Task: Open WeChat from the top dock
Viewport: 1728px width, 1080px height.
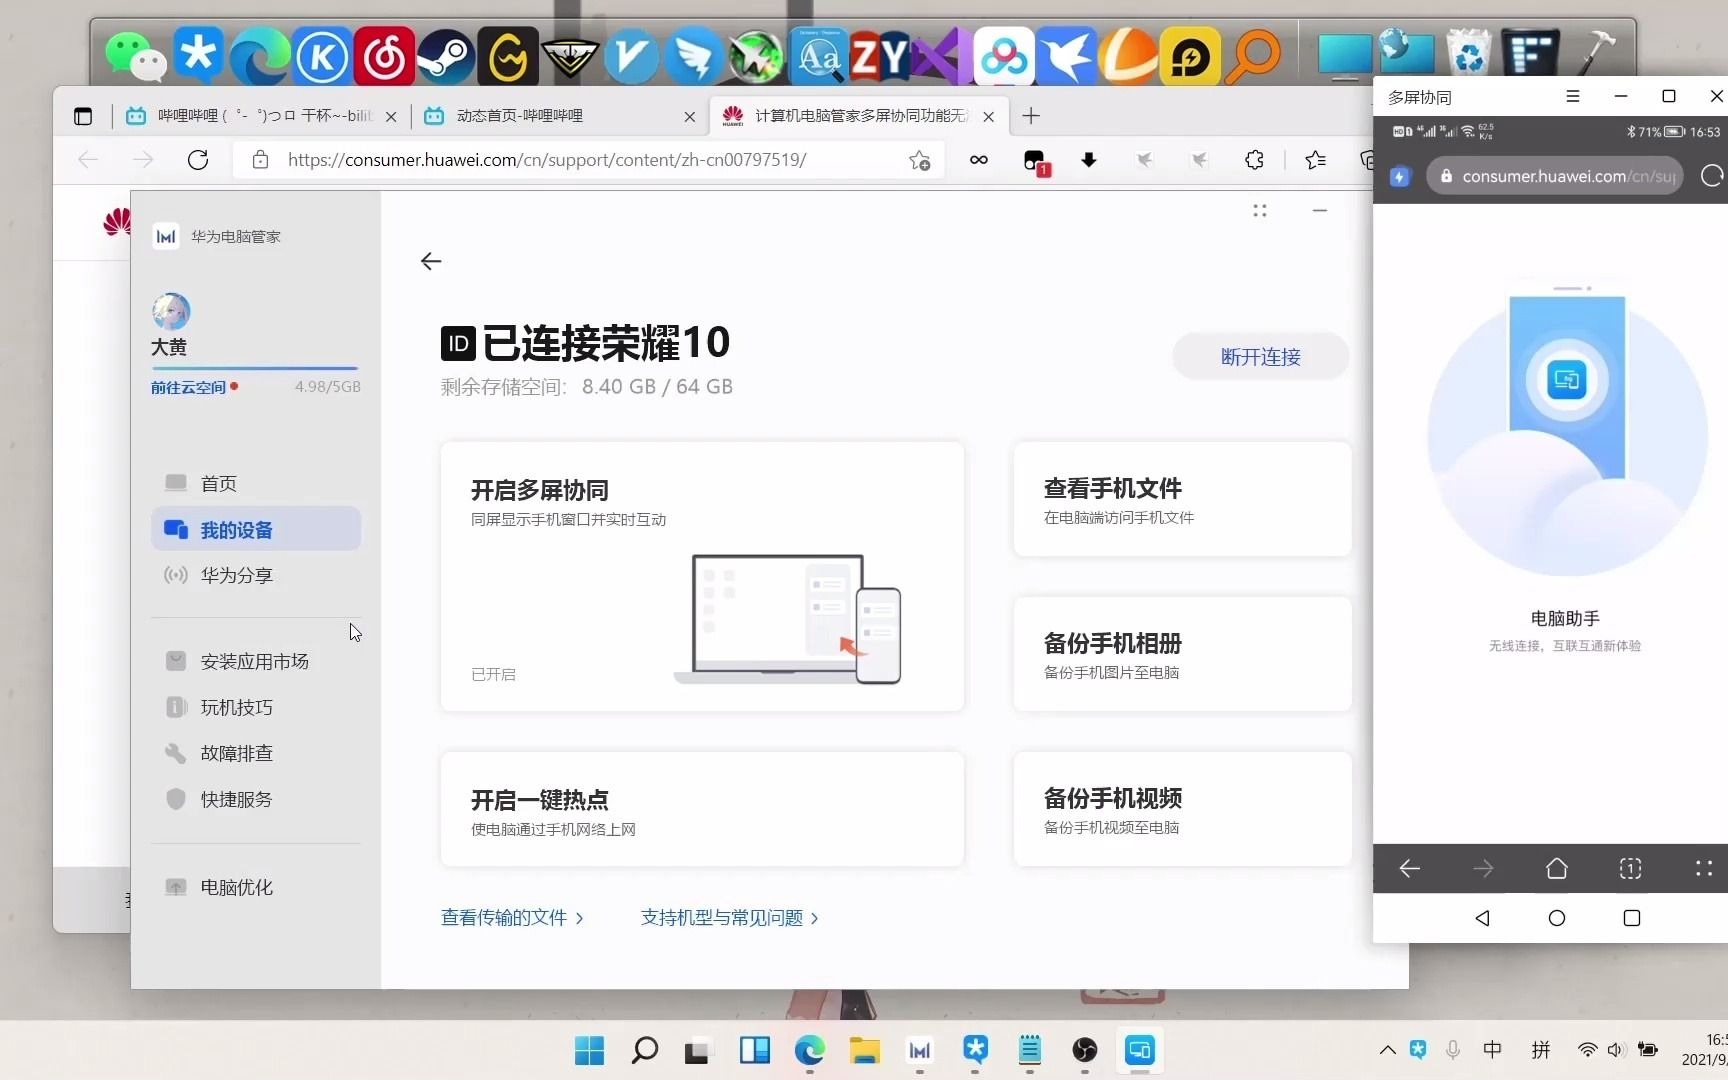Action: click(x=137, y=55)
